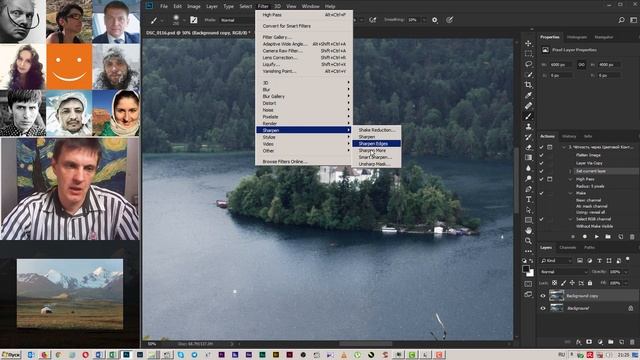Toggle checkmark for the Layer Via Copy step
640x360 pixels.
coord(542,163)
